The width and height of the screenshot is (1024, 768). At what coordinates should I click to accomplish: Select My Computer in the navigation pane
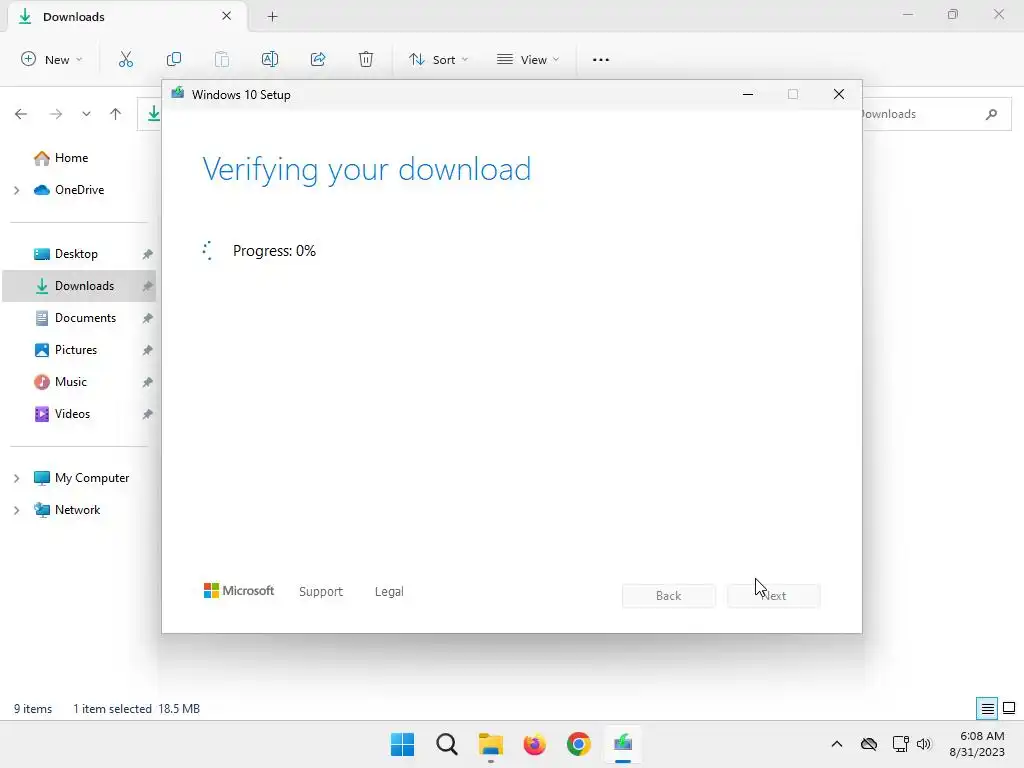click(x=92, y=477)
